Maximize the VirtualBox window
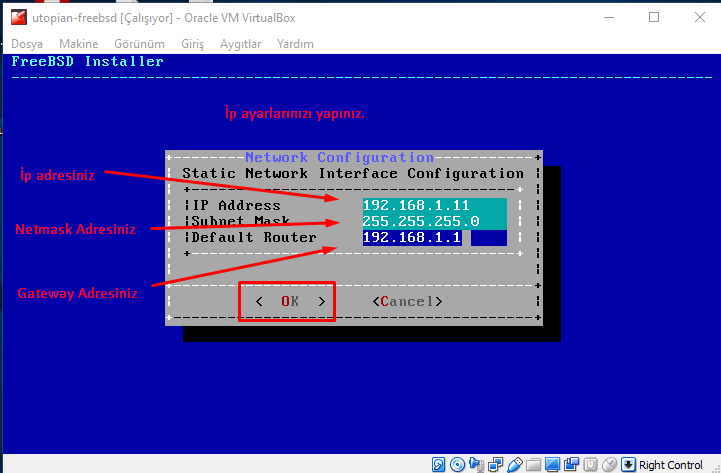721x473 pixels. coord(654,17)
